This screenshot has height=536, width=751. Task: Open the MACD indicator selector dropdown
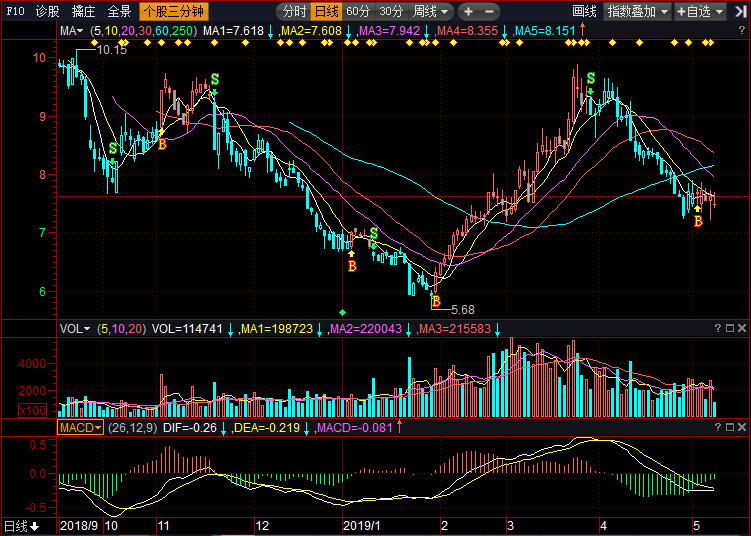(80, 428)
